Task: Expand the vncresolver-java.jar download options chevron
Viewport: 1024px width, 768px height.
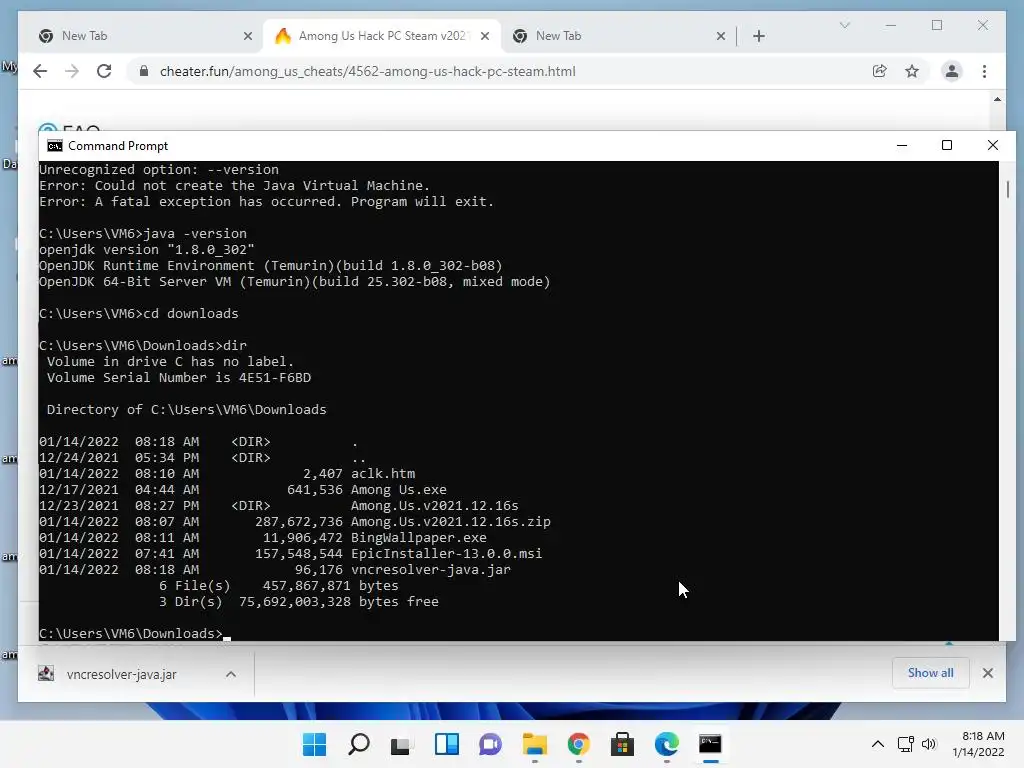Action: pos(231,674)
